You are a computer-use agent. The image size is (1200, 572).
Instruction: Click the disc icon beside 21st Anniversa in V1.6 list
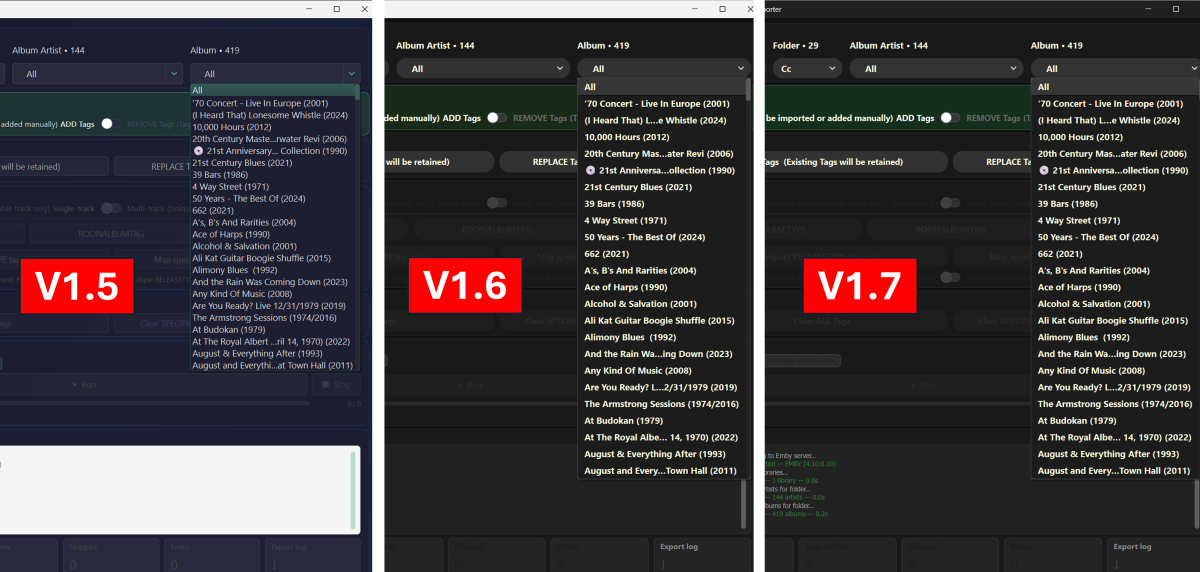(590, 170)
